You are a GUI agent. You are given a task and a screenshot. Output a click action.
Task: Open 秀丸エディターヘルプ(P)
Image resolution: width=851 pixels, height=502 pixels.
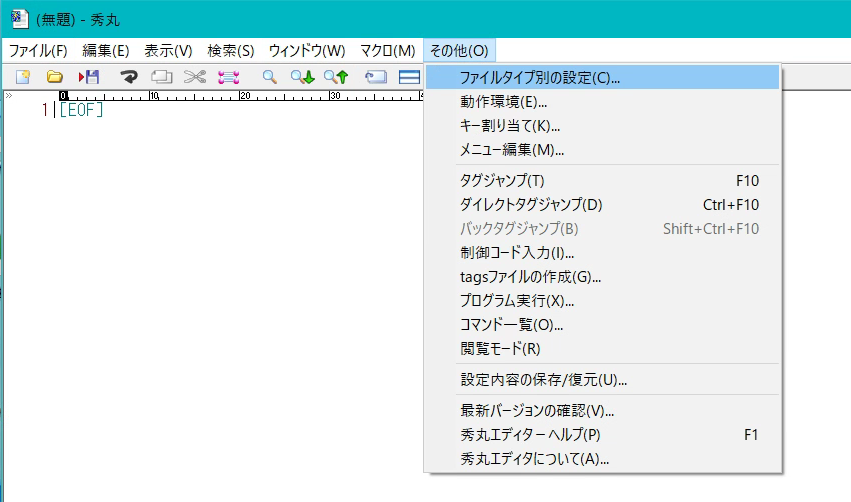point(602,435)
